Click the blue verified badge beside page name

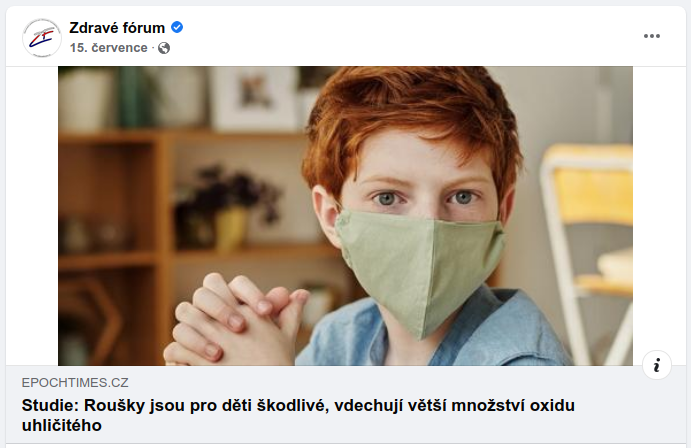pyautogui.click(x=177, y=27)
